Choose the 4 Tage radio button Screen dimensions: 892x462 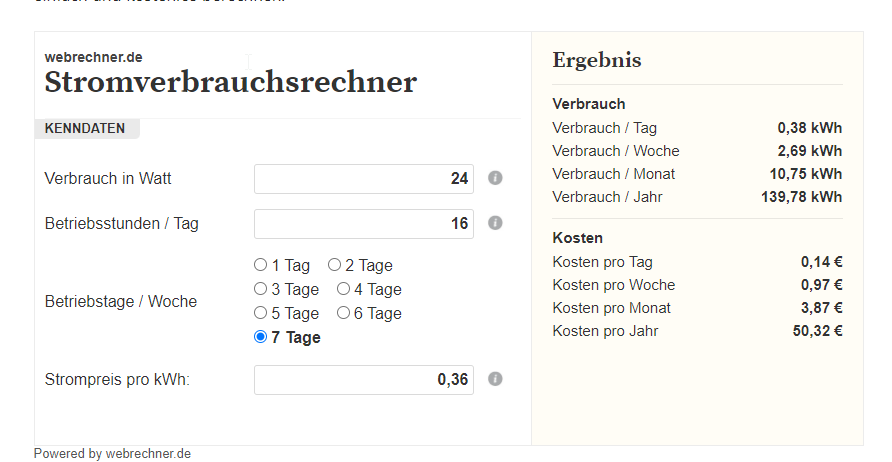pos(343,288)
